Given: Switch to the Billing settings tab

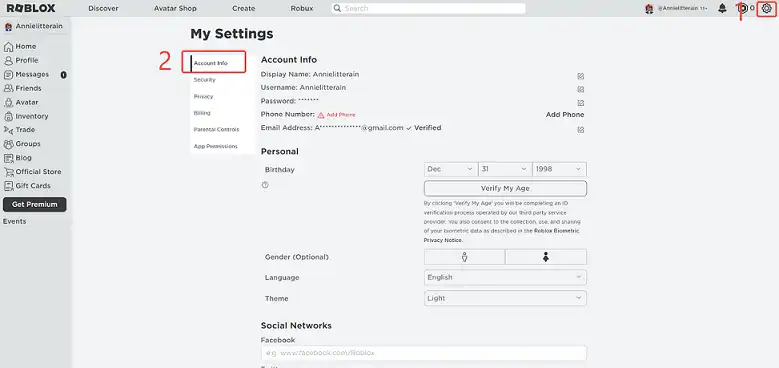Looking at the screenshot, I should (x=202, y=113).
